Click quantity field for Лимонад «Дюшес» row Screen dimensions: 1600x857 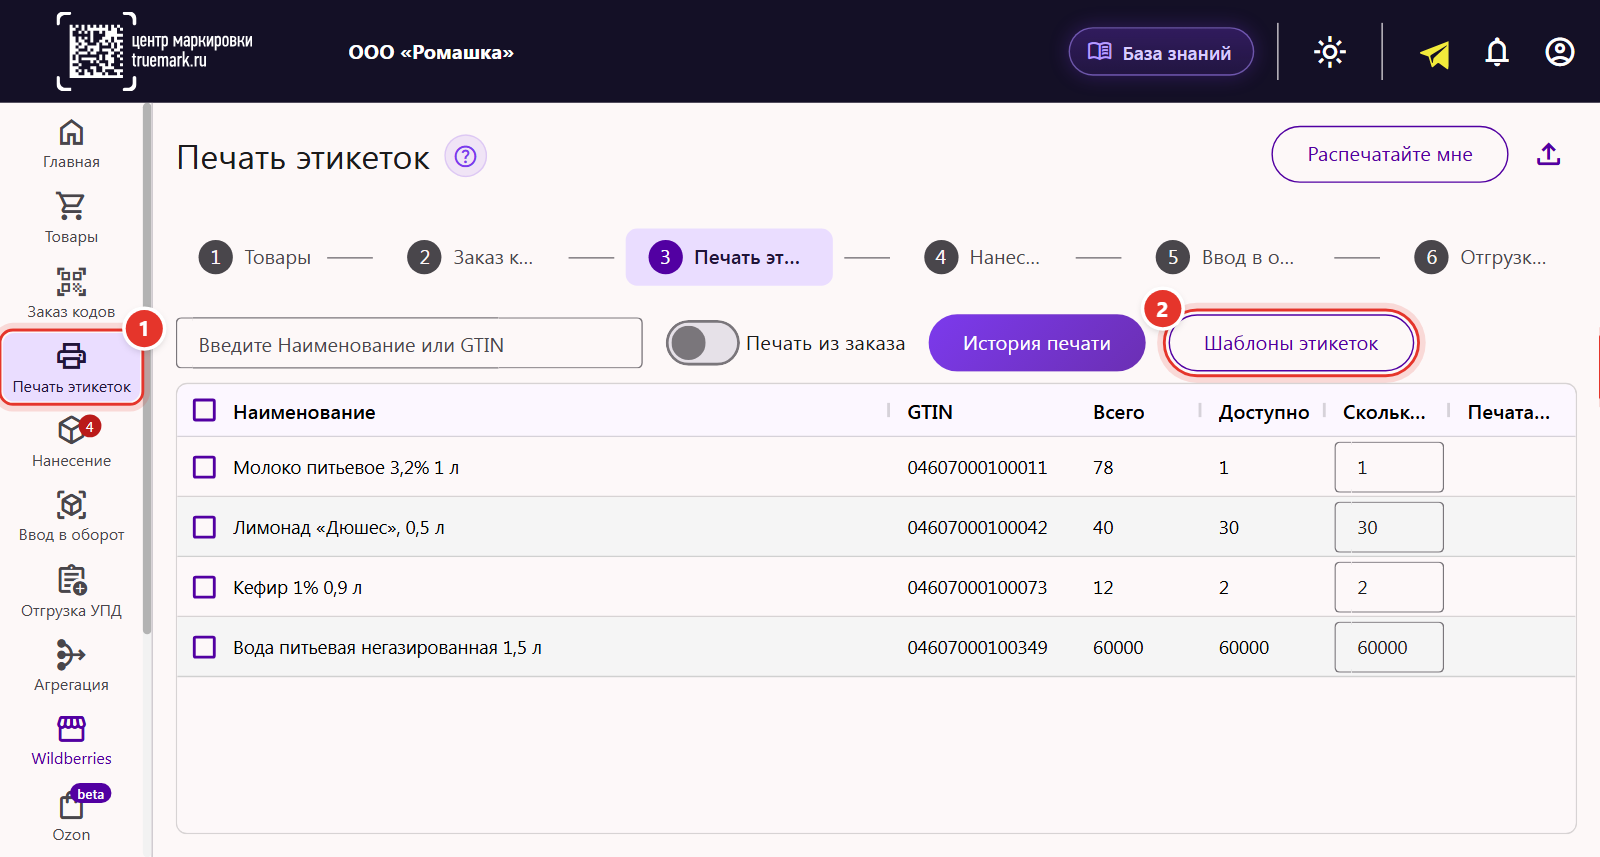click(1389, 527)
